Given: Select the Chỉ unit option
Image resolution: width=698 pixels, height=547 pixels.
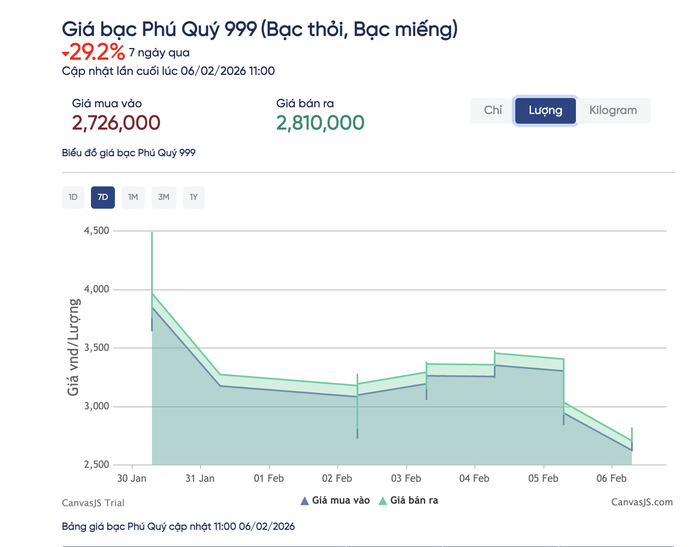Looking at the screenshot, I should [x=492, y=111].
